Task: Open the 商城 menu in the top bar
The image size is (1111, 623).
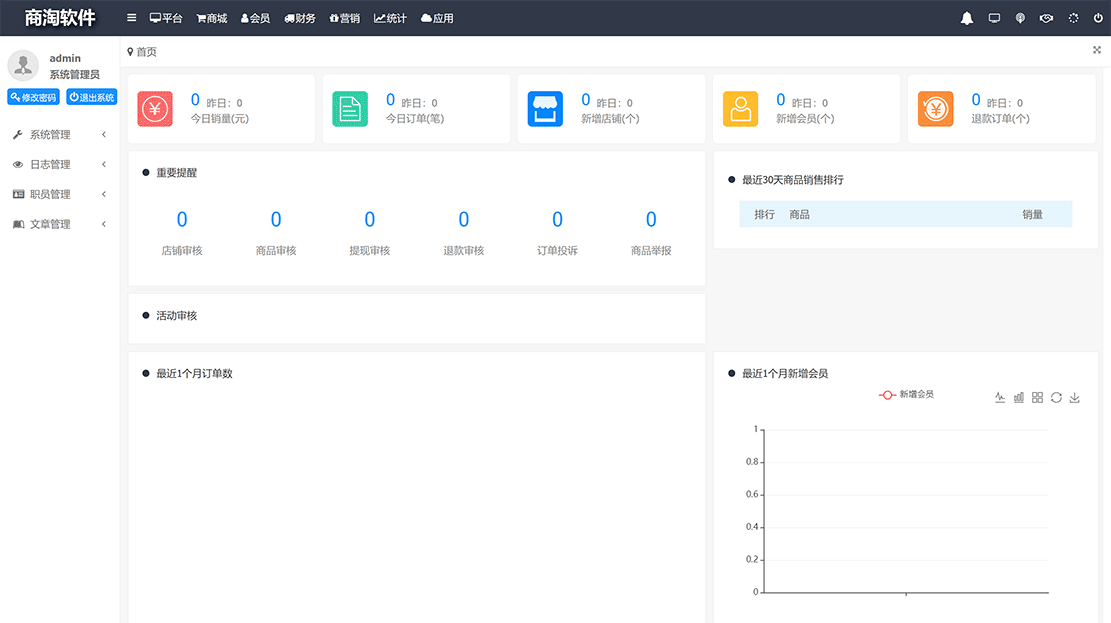Action: [x=210, y=17]
